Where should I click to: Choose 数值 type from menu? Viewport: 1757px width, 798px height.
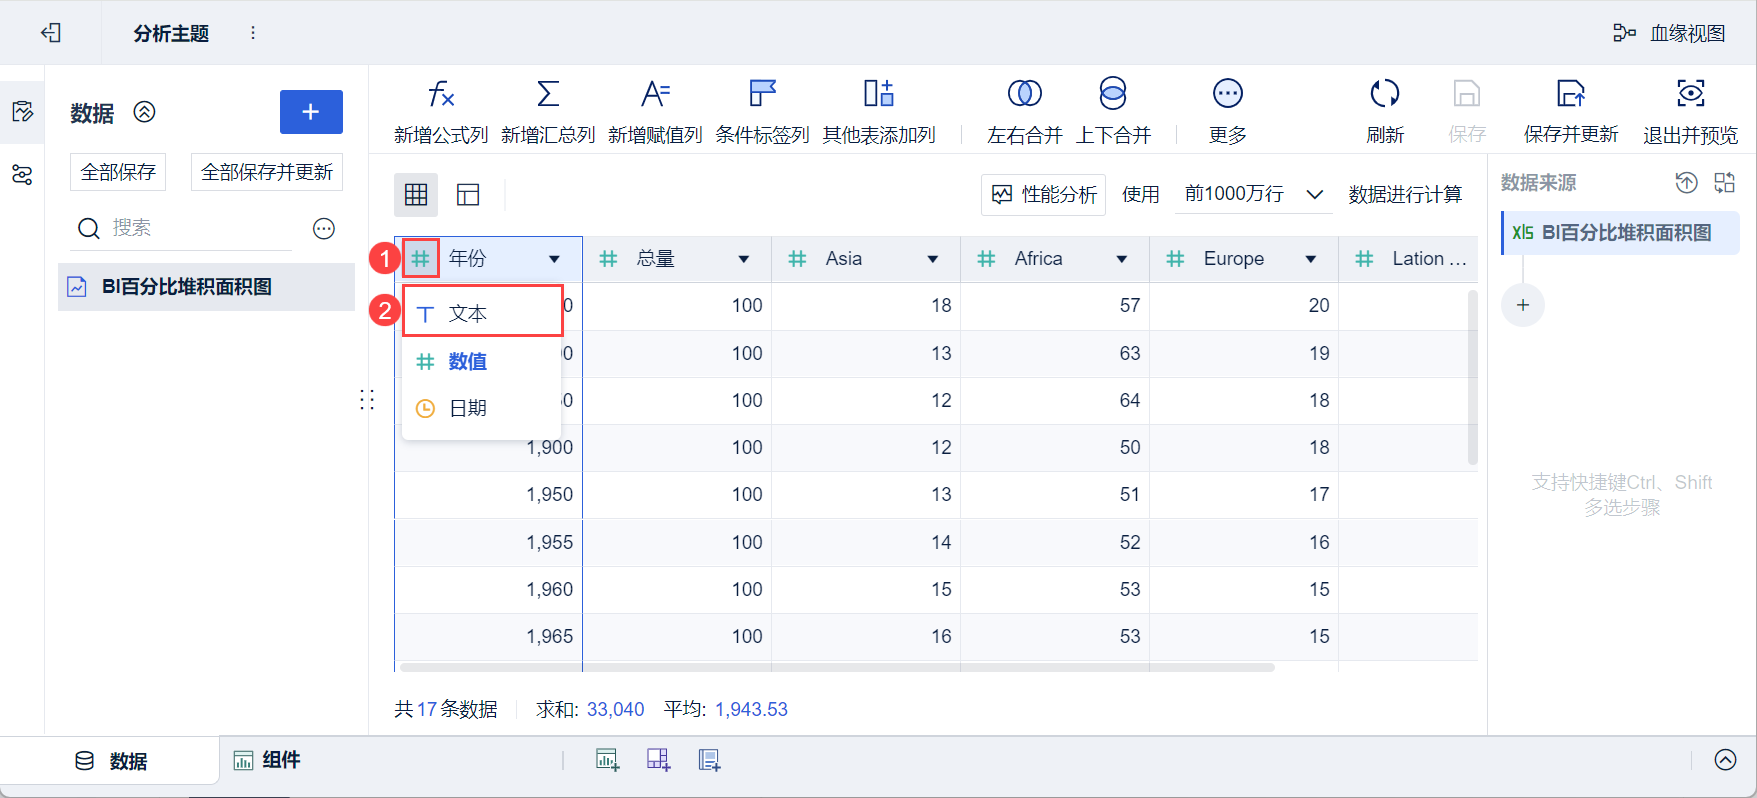(x=482, y=361)
